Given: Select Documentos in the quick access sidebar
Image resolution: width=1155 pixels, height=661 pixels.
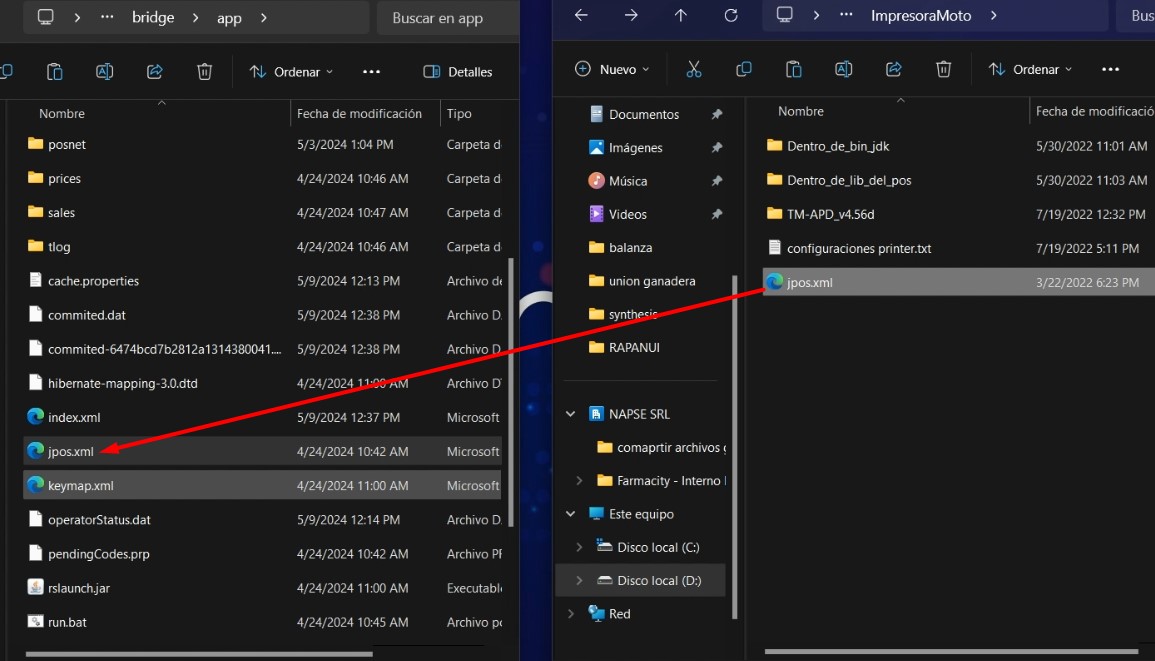Looking at the screenshot, I should [643, 114].
